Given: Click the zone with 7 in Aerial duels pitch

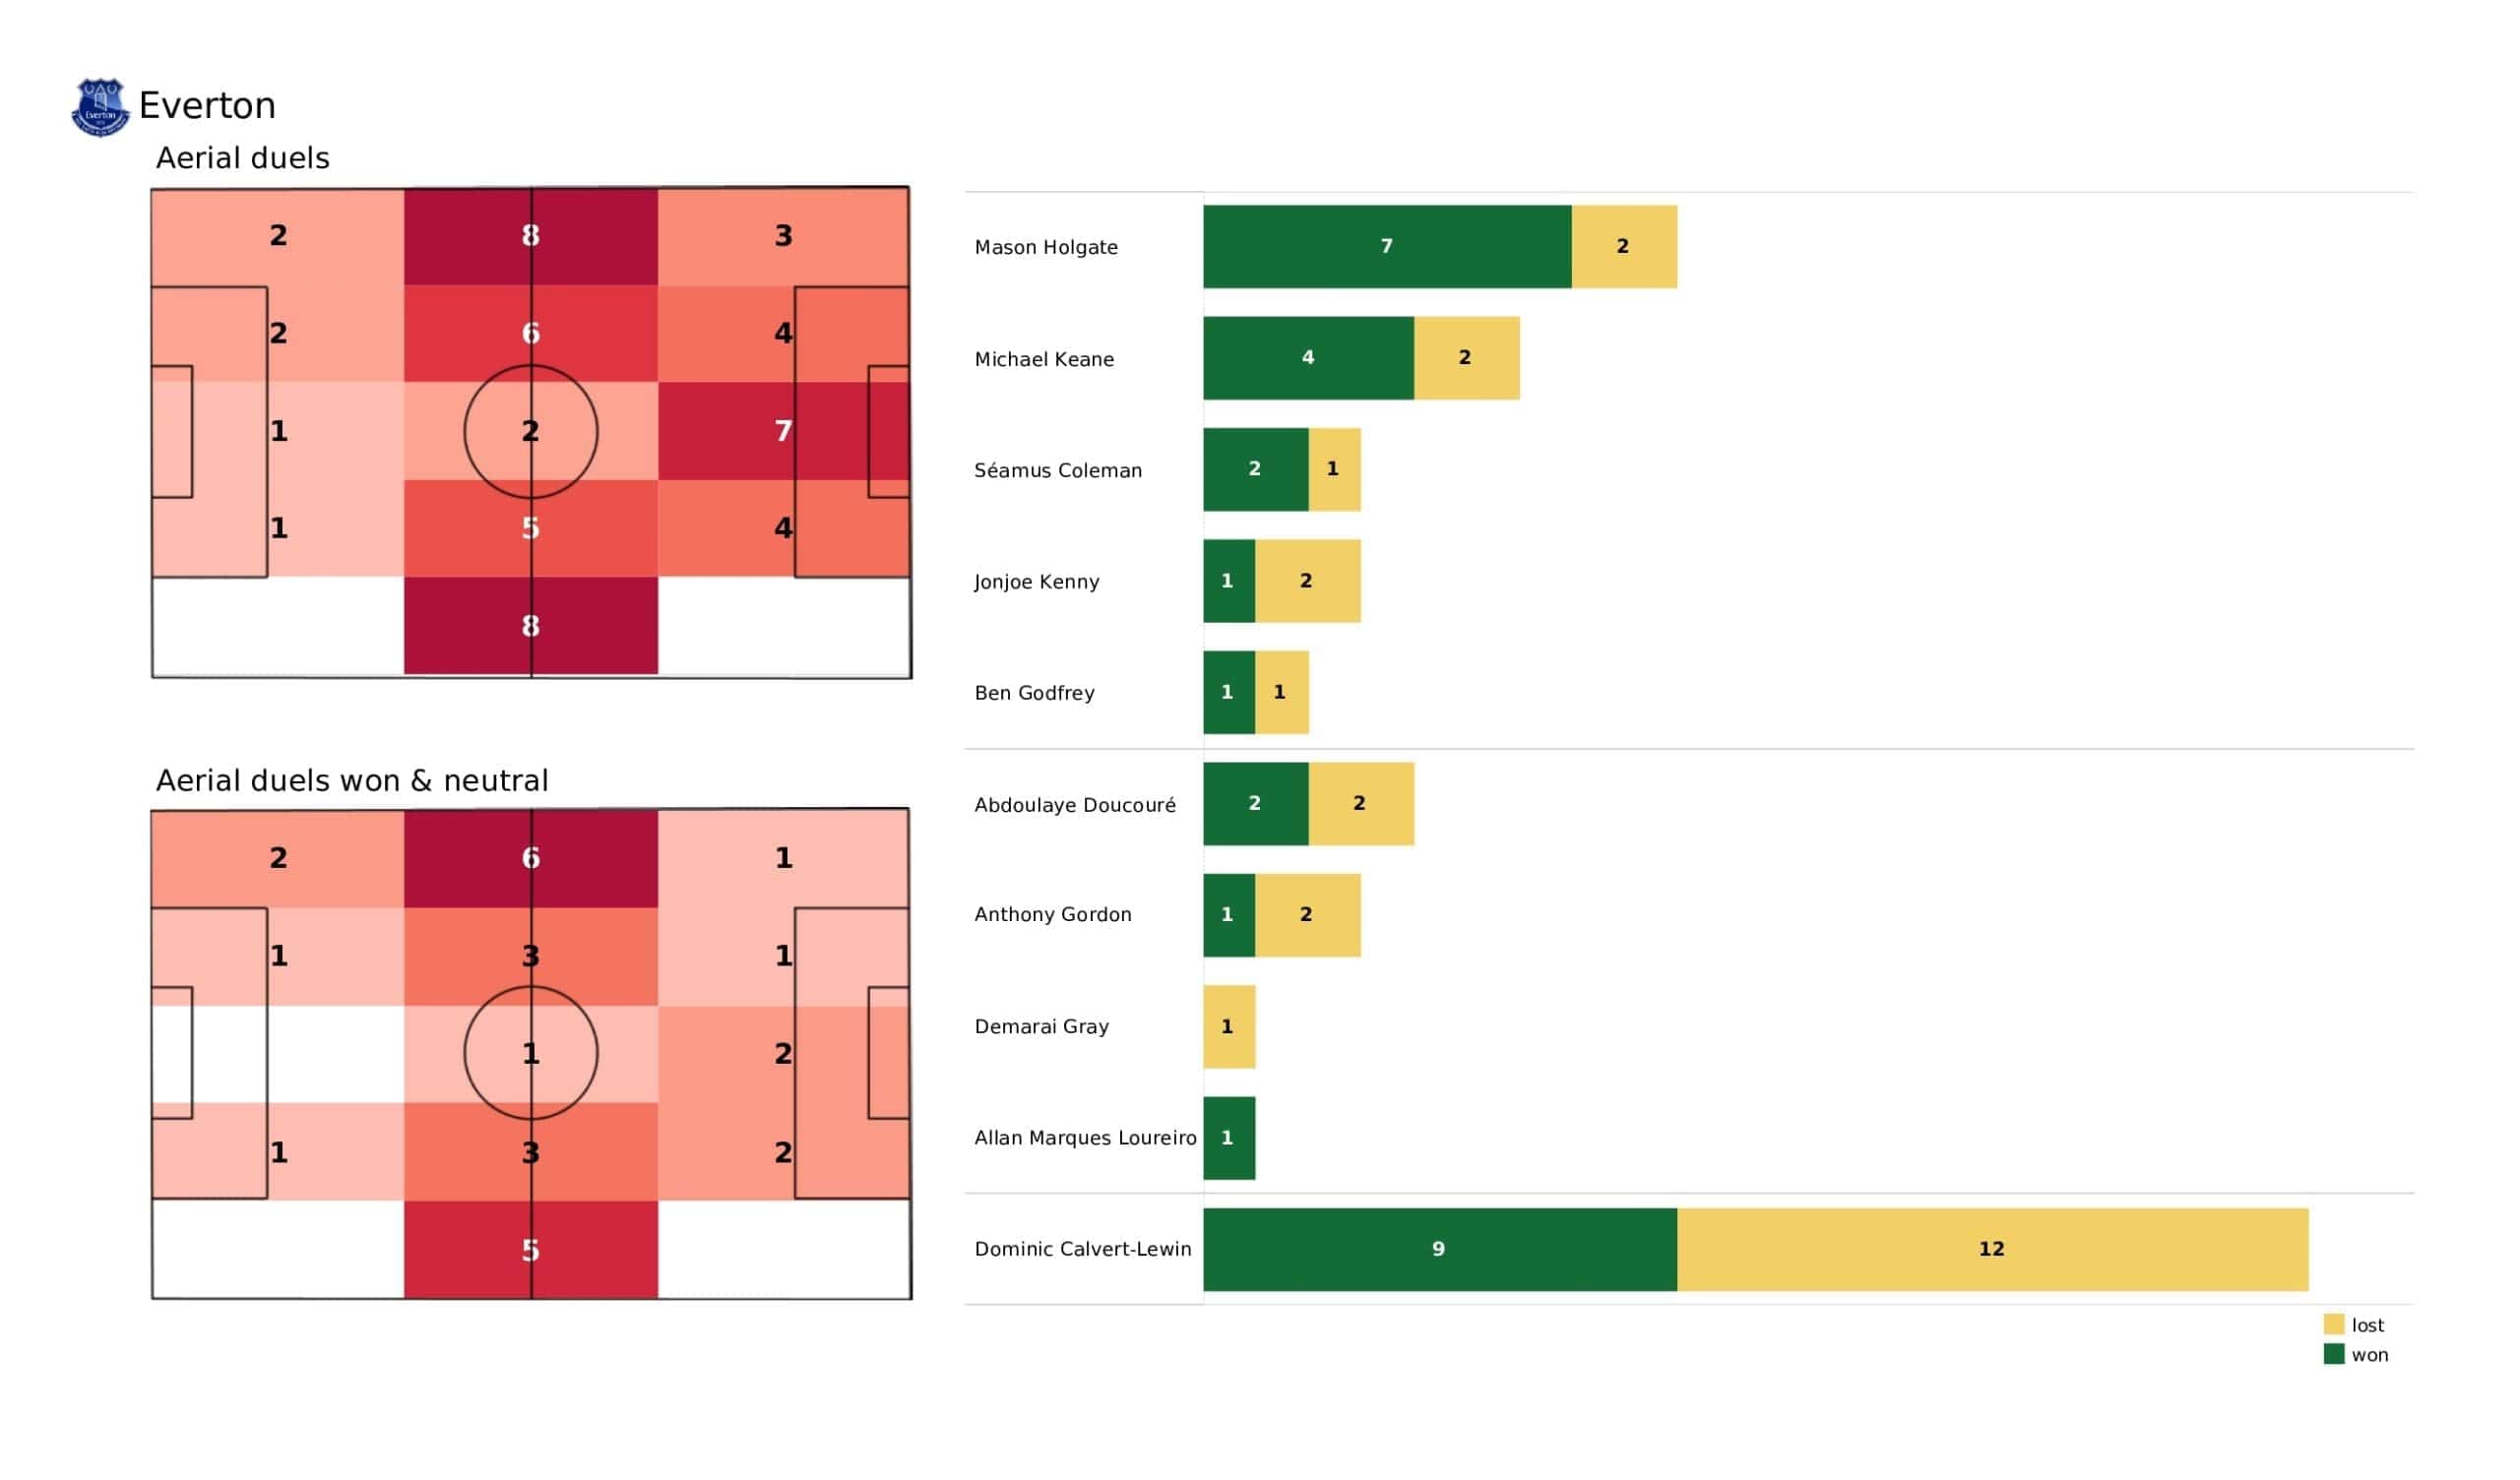Looking at the screenshot, I should tap(784, 431).
